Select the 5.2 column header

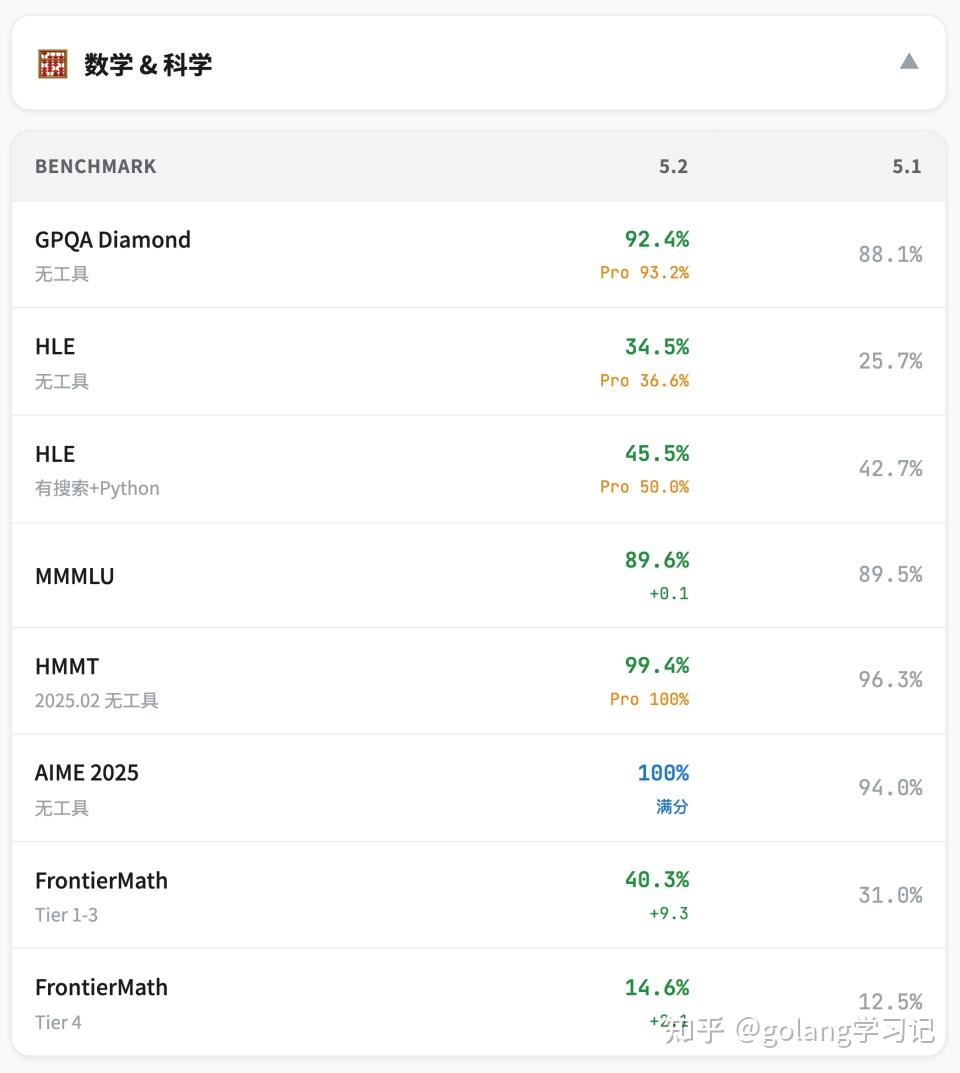[673, 166]
